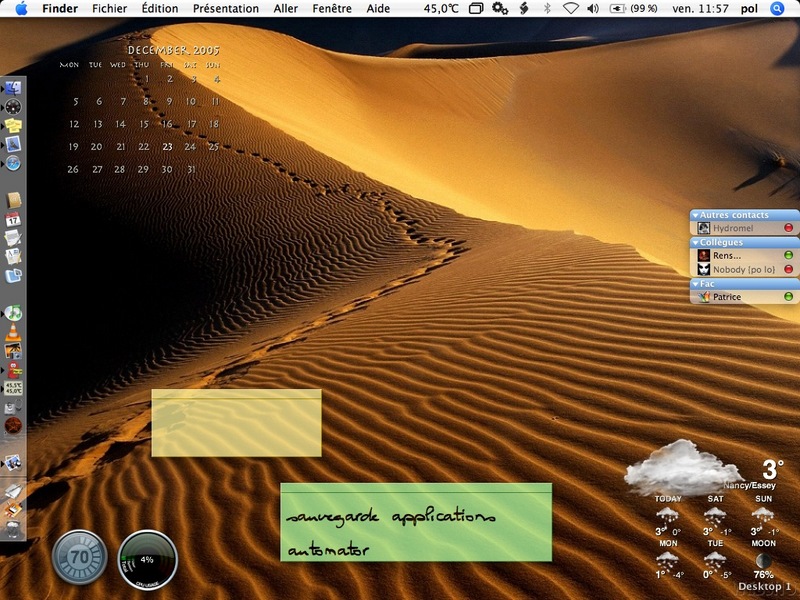
Task: Open the Fichier menu
Action: (109, 8)
